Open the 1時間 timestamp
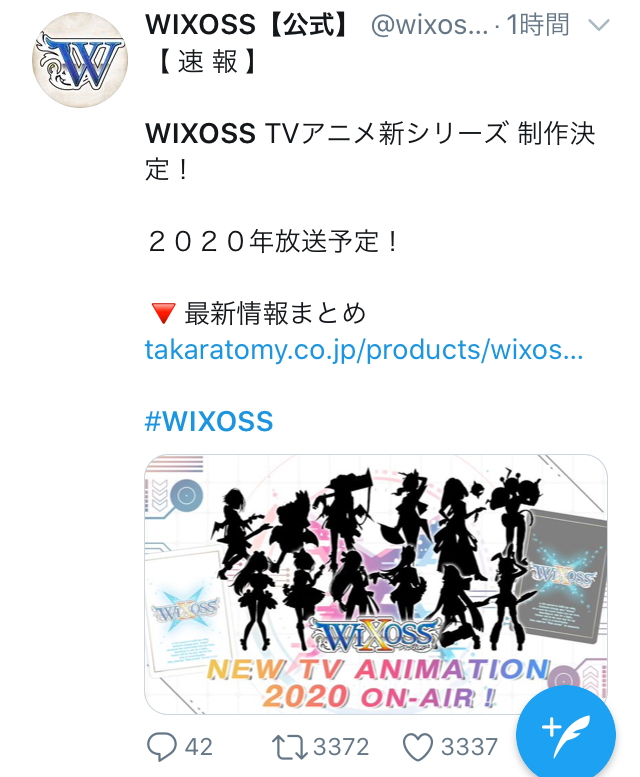The width and height of the screenshot is (640, 777). point(538,25)
